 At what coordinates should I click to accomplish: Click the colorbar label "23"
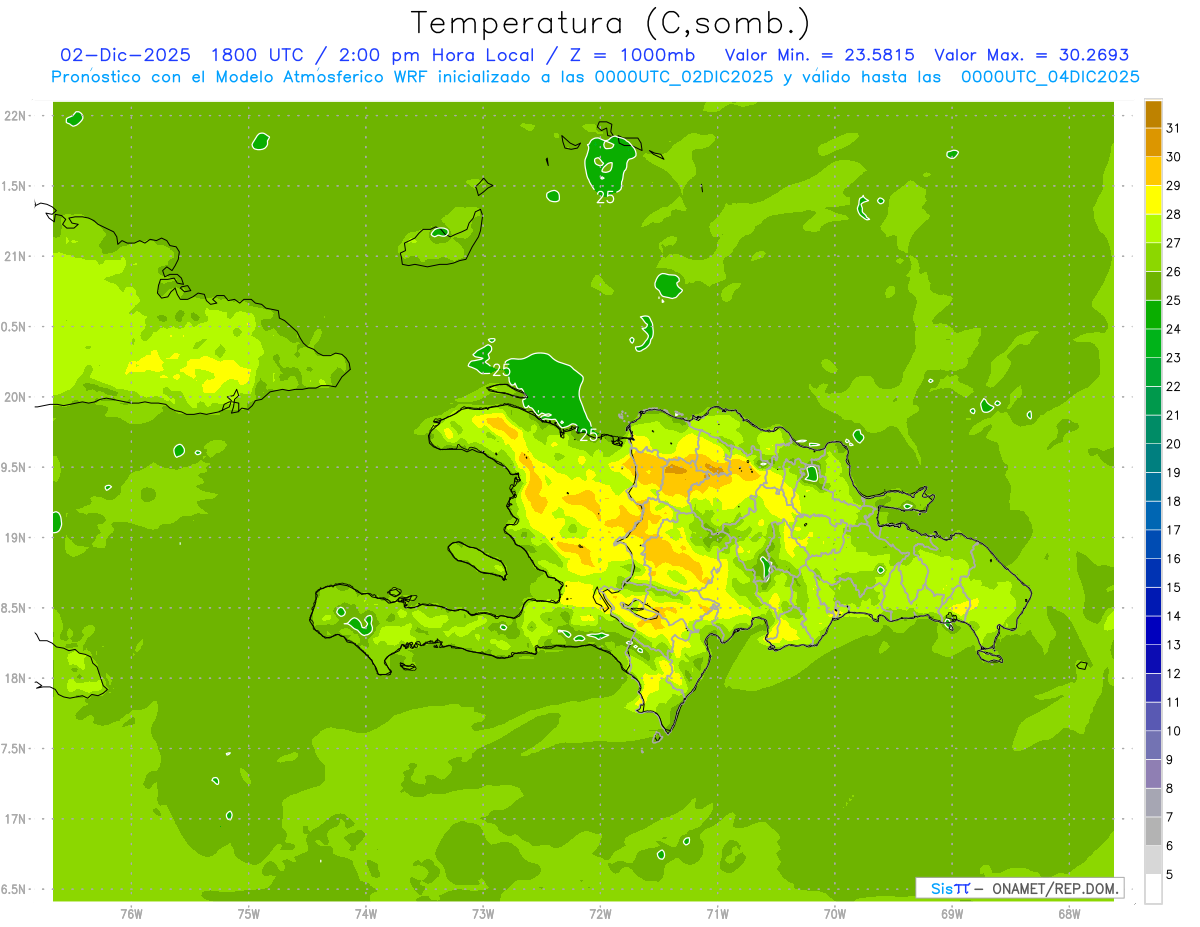[1174, 358]
